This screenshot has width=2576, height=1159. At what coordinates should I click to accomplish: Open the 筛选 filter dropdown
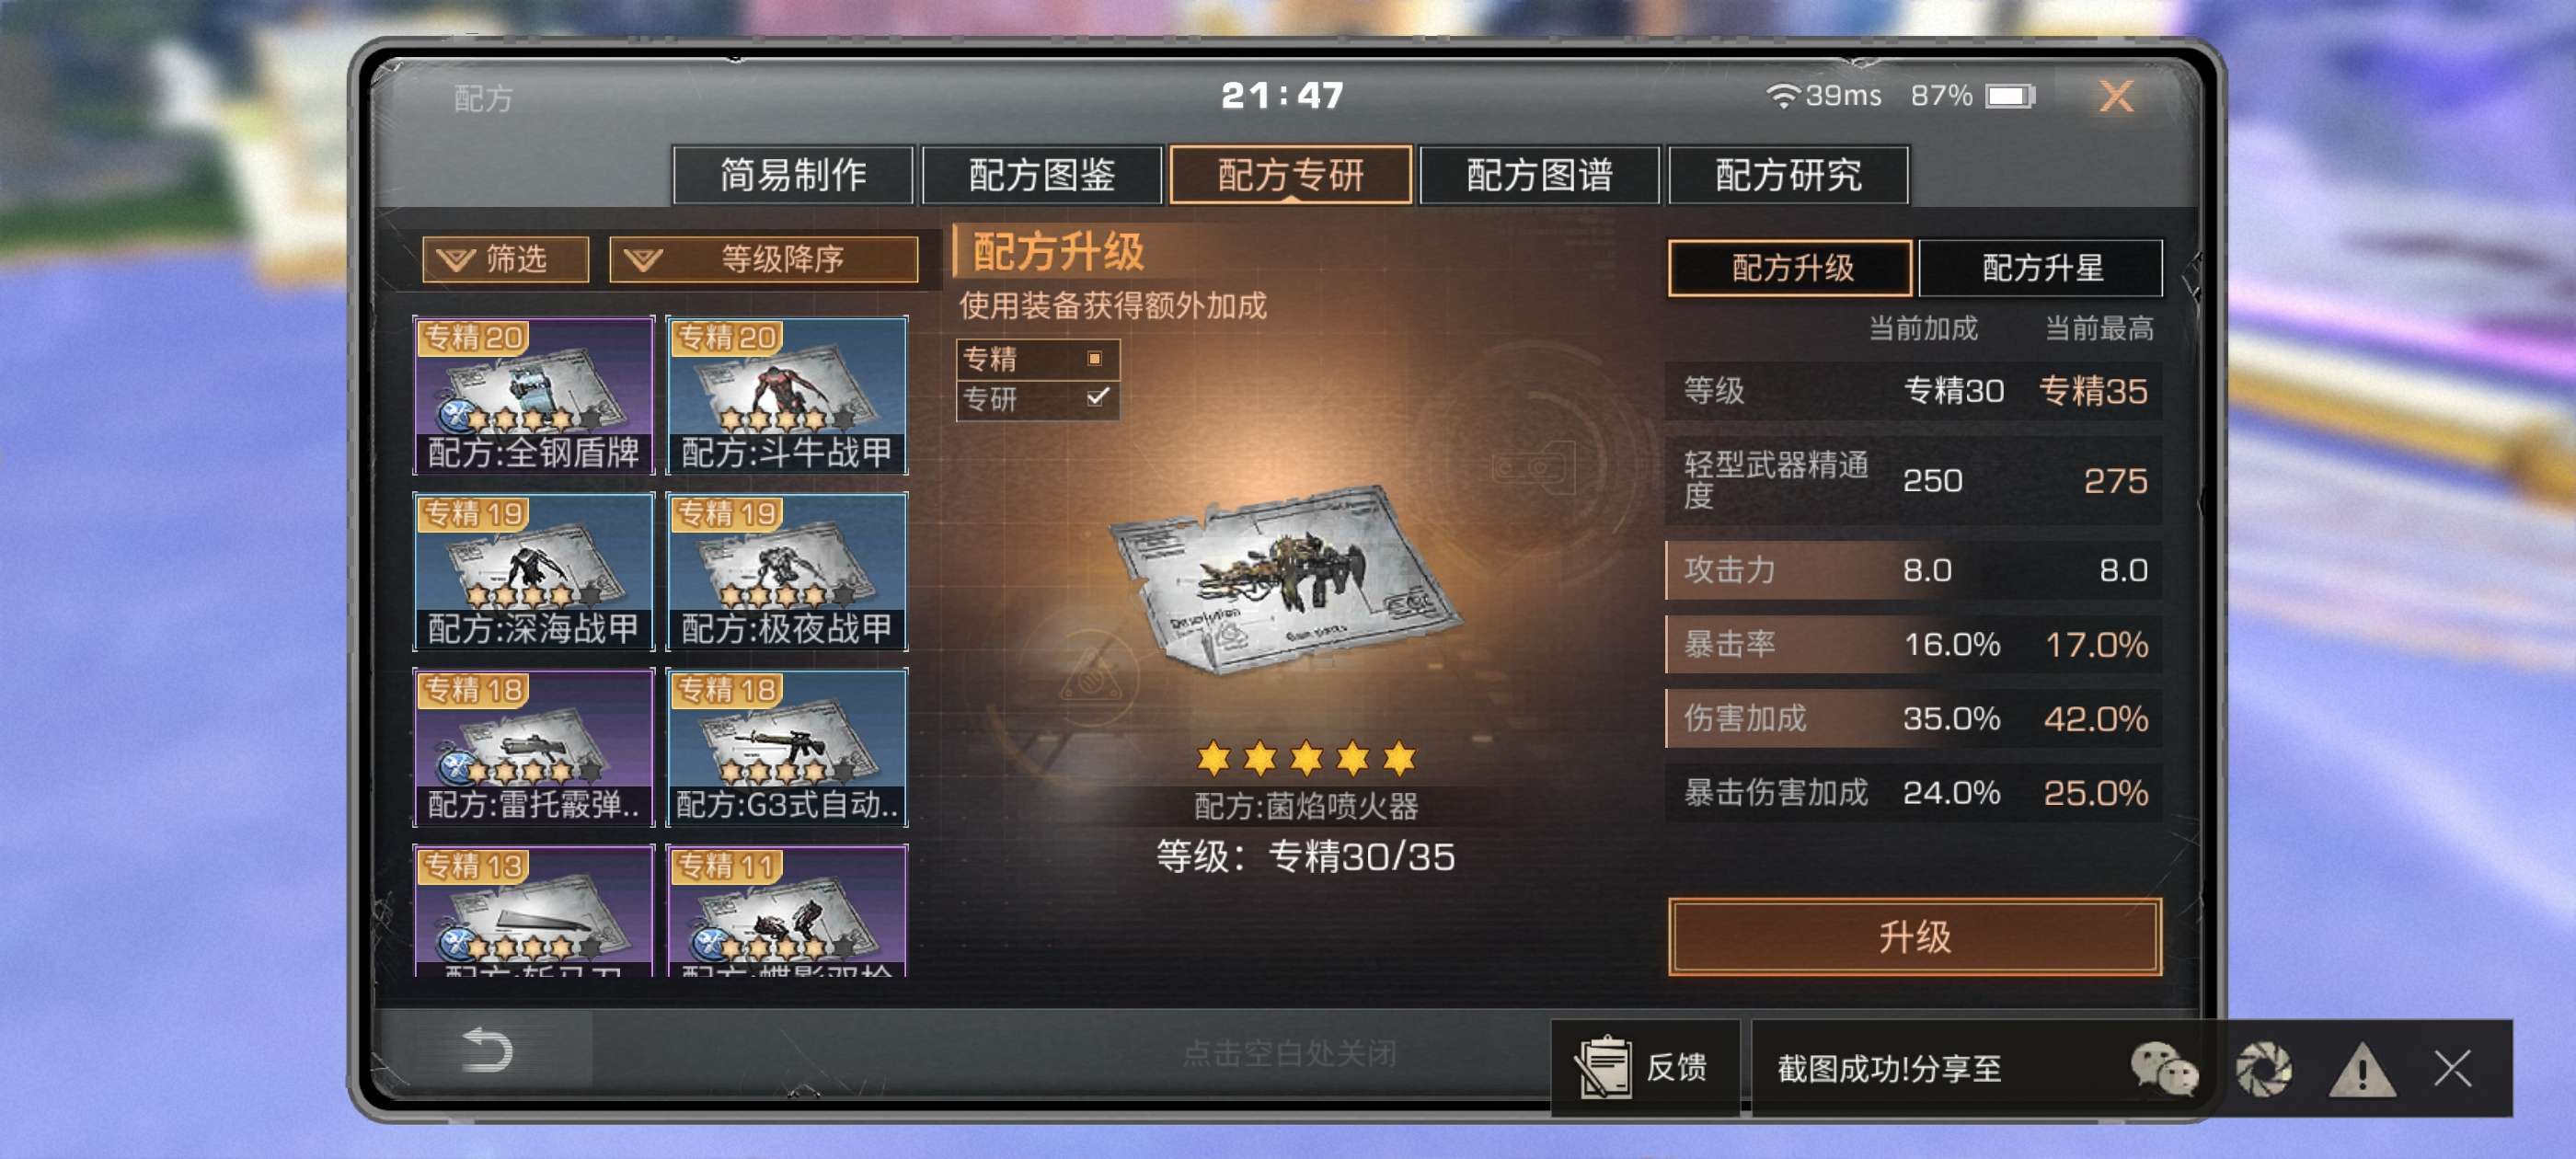pyautogui.click(x=505, y=260)
